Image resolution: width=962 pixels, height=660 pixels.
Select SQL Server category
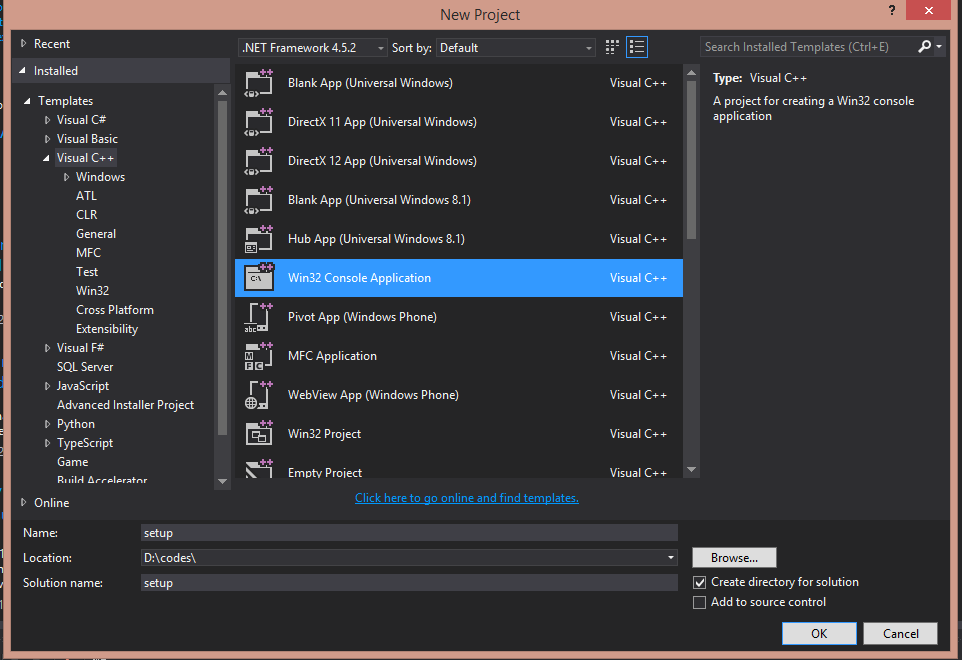coord(85,367)
